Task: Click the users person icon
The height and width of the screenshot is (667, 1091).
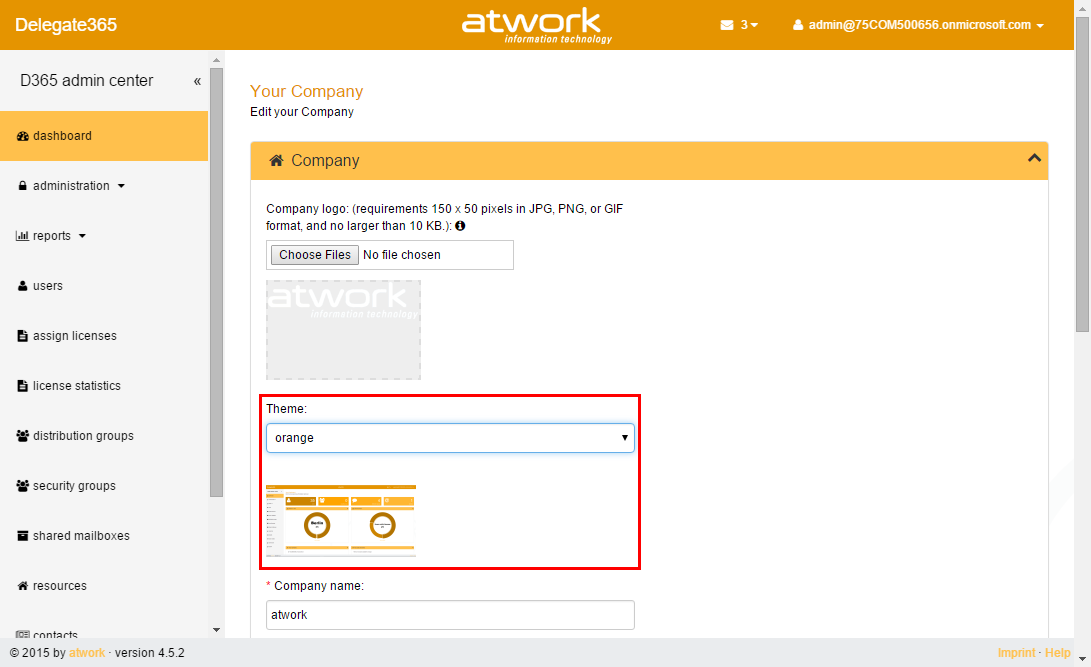Action: [x=22, y=286]
